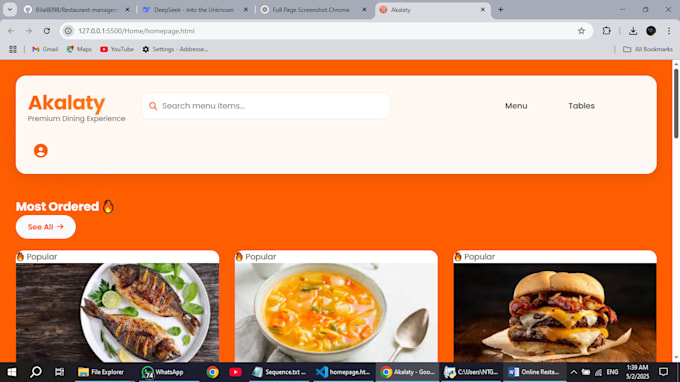The height and width of the screenshot is (382, 680).
Task: Go forward in browser history
Action: coord(29,31)
